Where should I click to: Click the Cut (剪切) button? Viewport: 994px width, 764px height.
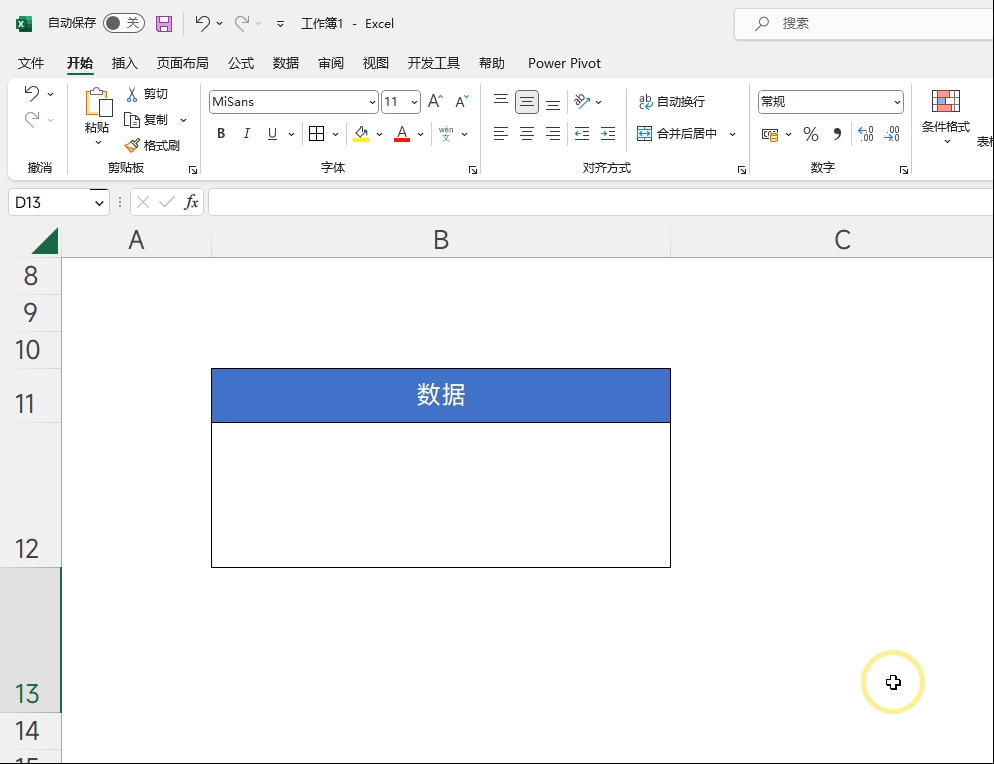147,94
